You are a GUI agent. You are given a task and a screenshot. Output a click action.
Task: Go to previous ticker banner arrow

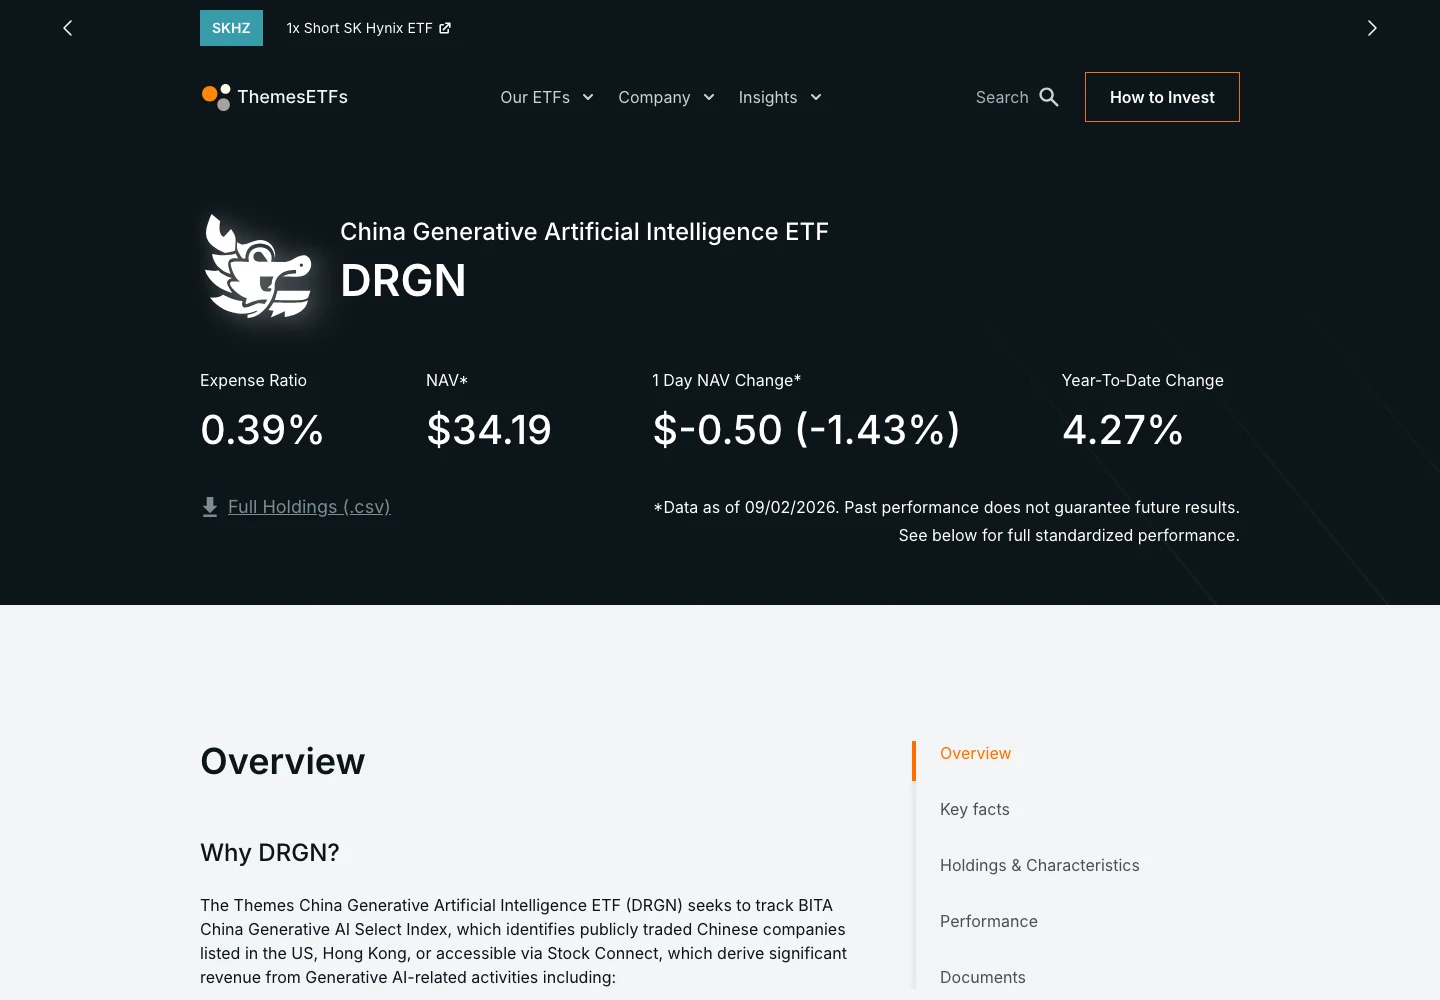point(68,28)
